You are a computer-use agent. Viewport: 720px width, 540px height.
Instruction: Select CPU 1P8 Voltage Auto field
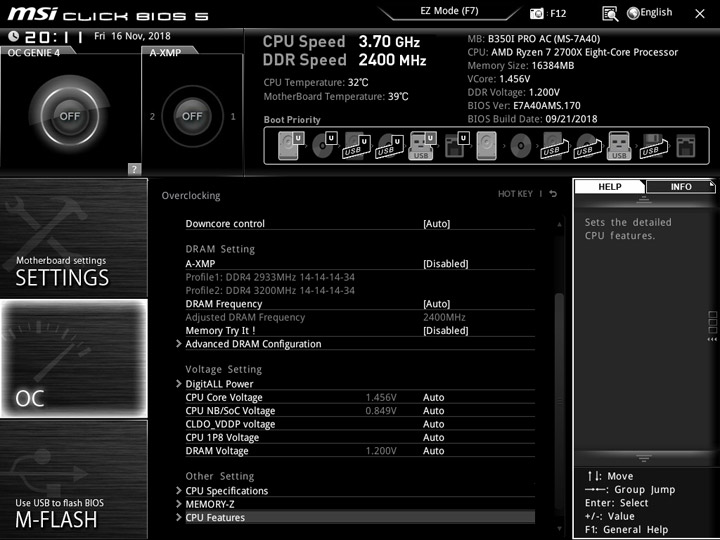tap(433, 437)
